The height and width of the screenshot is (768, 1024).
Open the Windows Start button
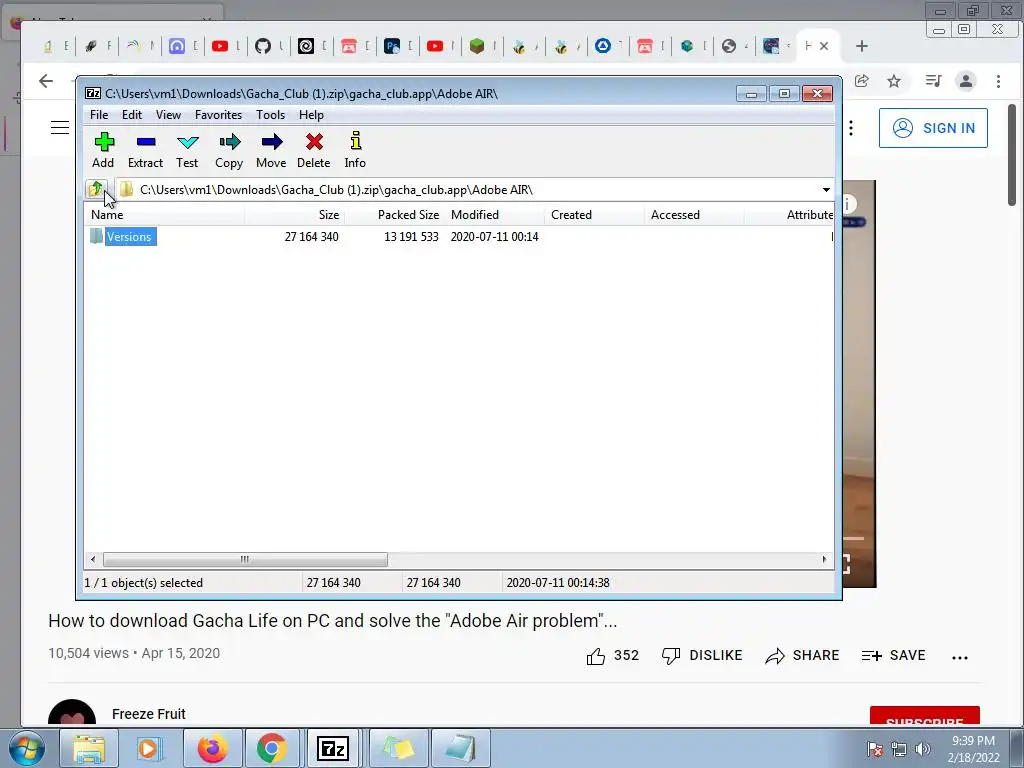26,748
